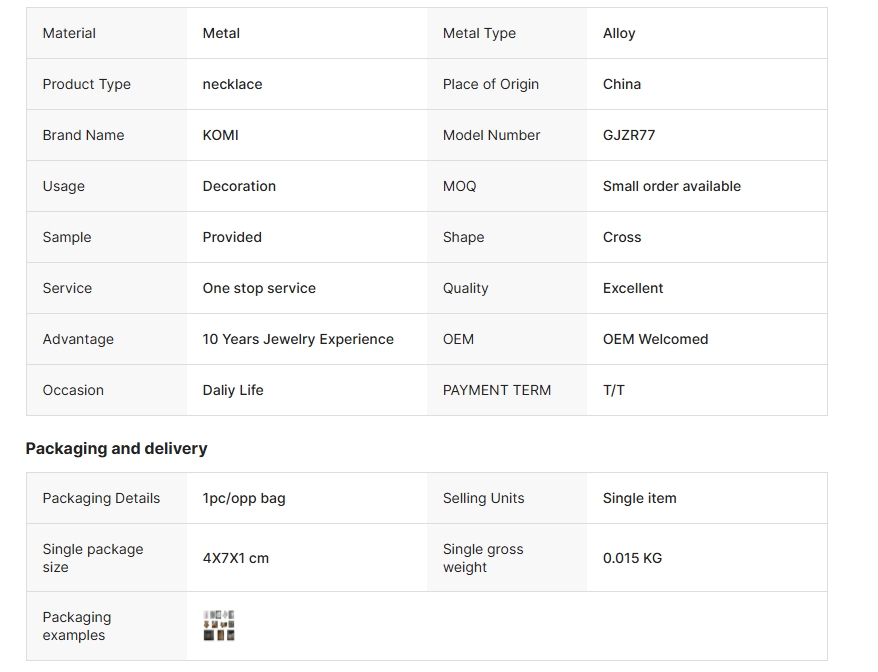Image resolution: width=878 pixels, height=672 pixels.
Task: Click the necklace product type value
Action: 232,84
